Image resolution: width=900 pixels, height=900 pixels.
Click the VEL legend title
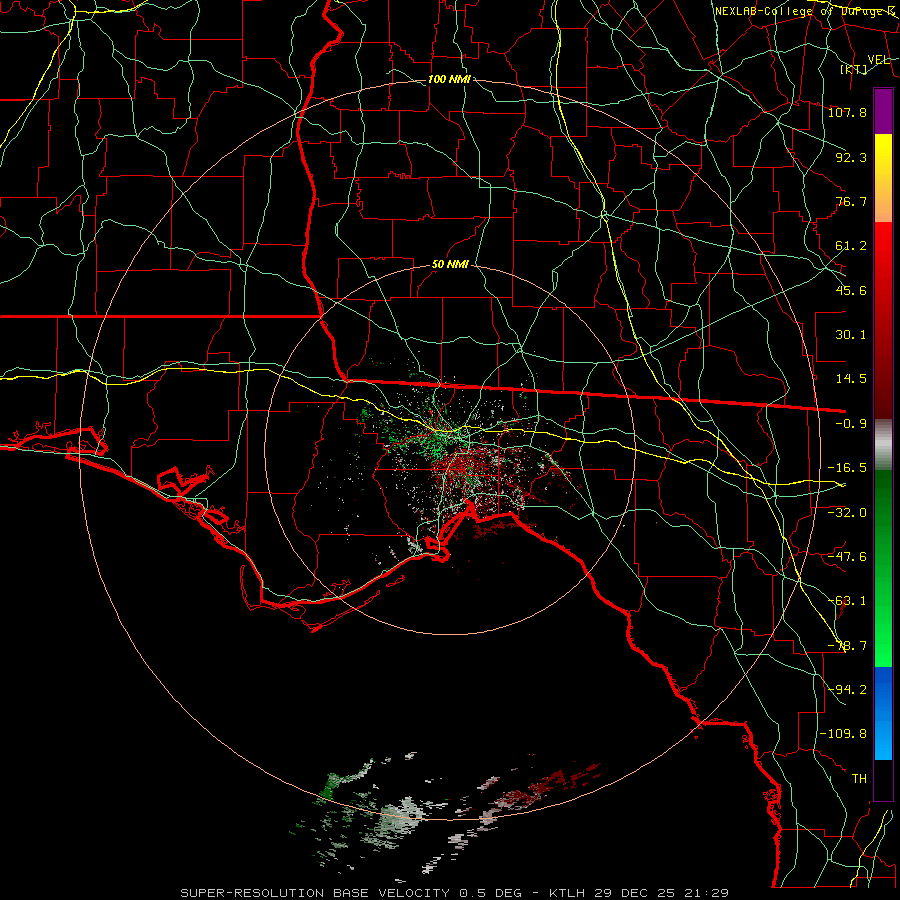[879, 60]
